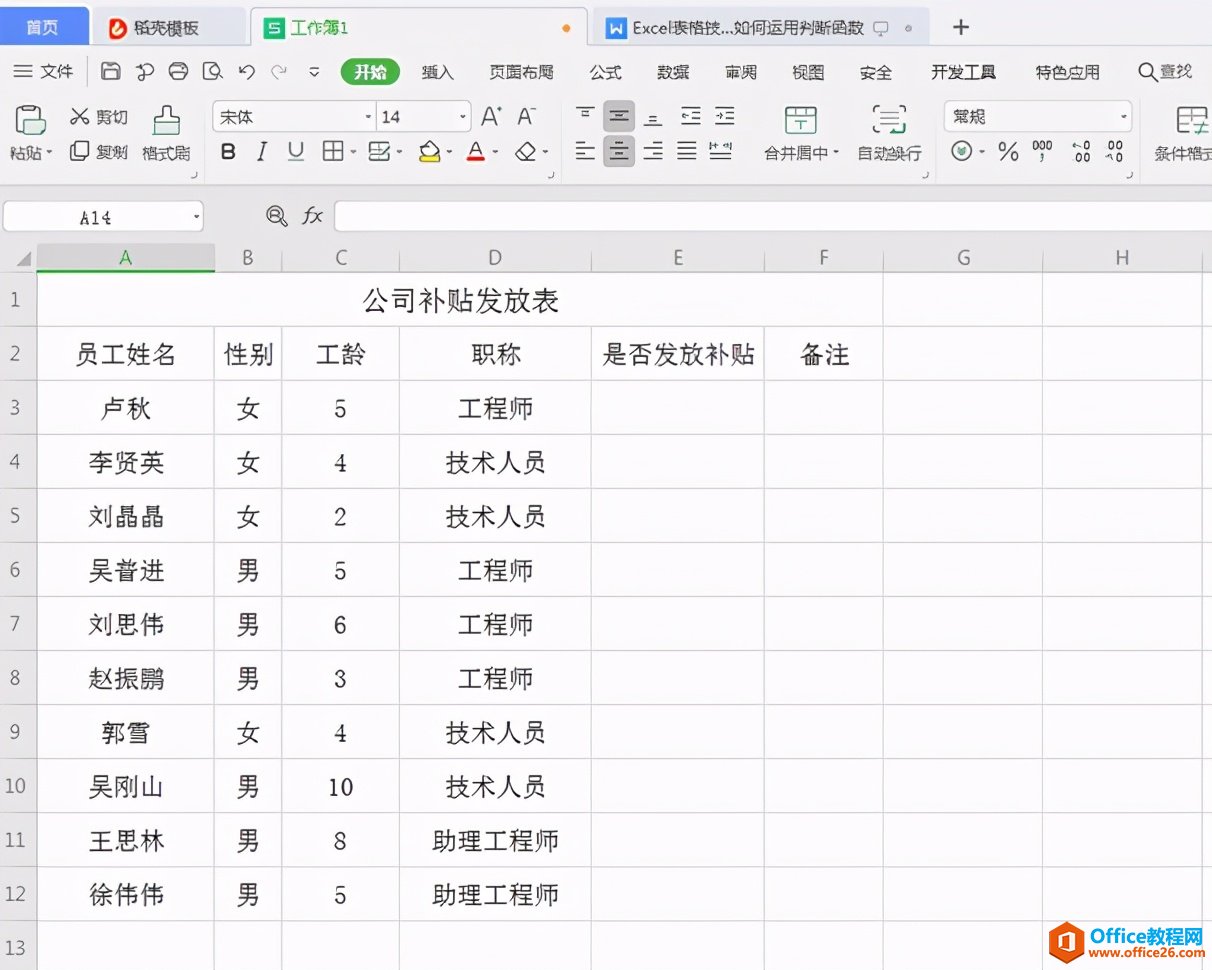
Task: Click the select-all corner triangle
Action: (23, 259)
